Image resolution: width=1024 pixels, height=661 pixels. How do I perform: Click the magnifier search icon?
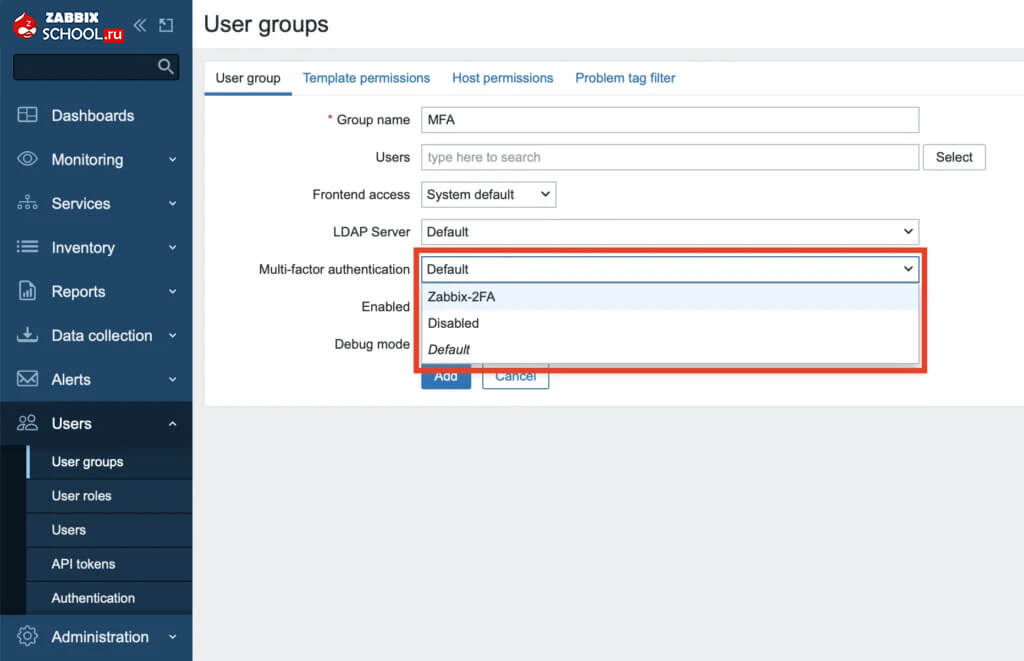[165, 66]
